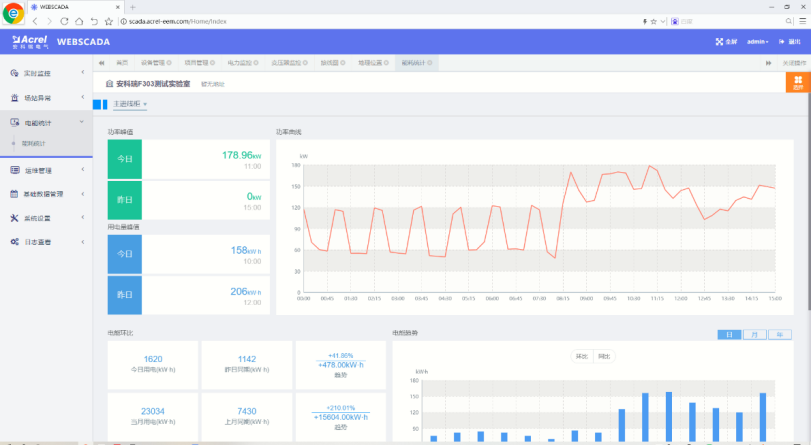Viewport: 811px width, 445px height.
Task: Select the 同比 comparison toggle
Action: (604, 355)
